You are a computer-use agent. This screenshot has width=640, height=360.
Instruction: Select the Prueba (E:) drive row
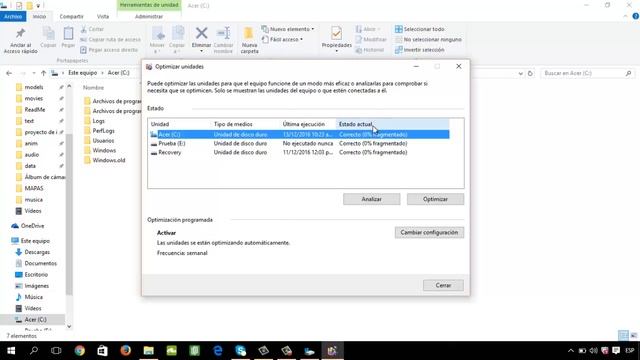[299, 144]
